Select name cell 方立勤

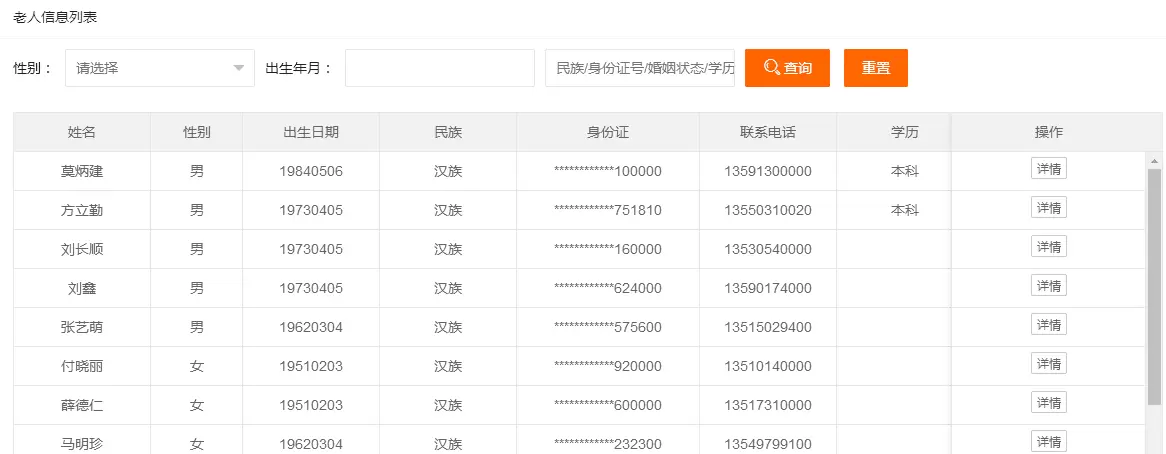tap(82, 210)
